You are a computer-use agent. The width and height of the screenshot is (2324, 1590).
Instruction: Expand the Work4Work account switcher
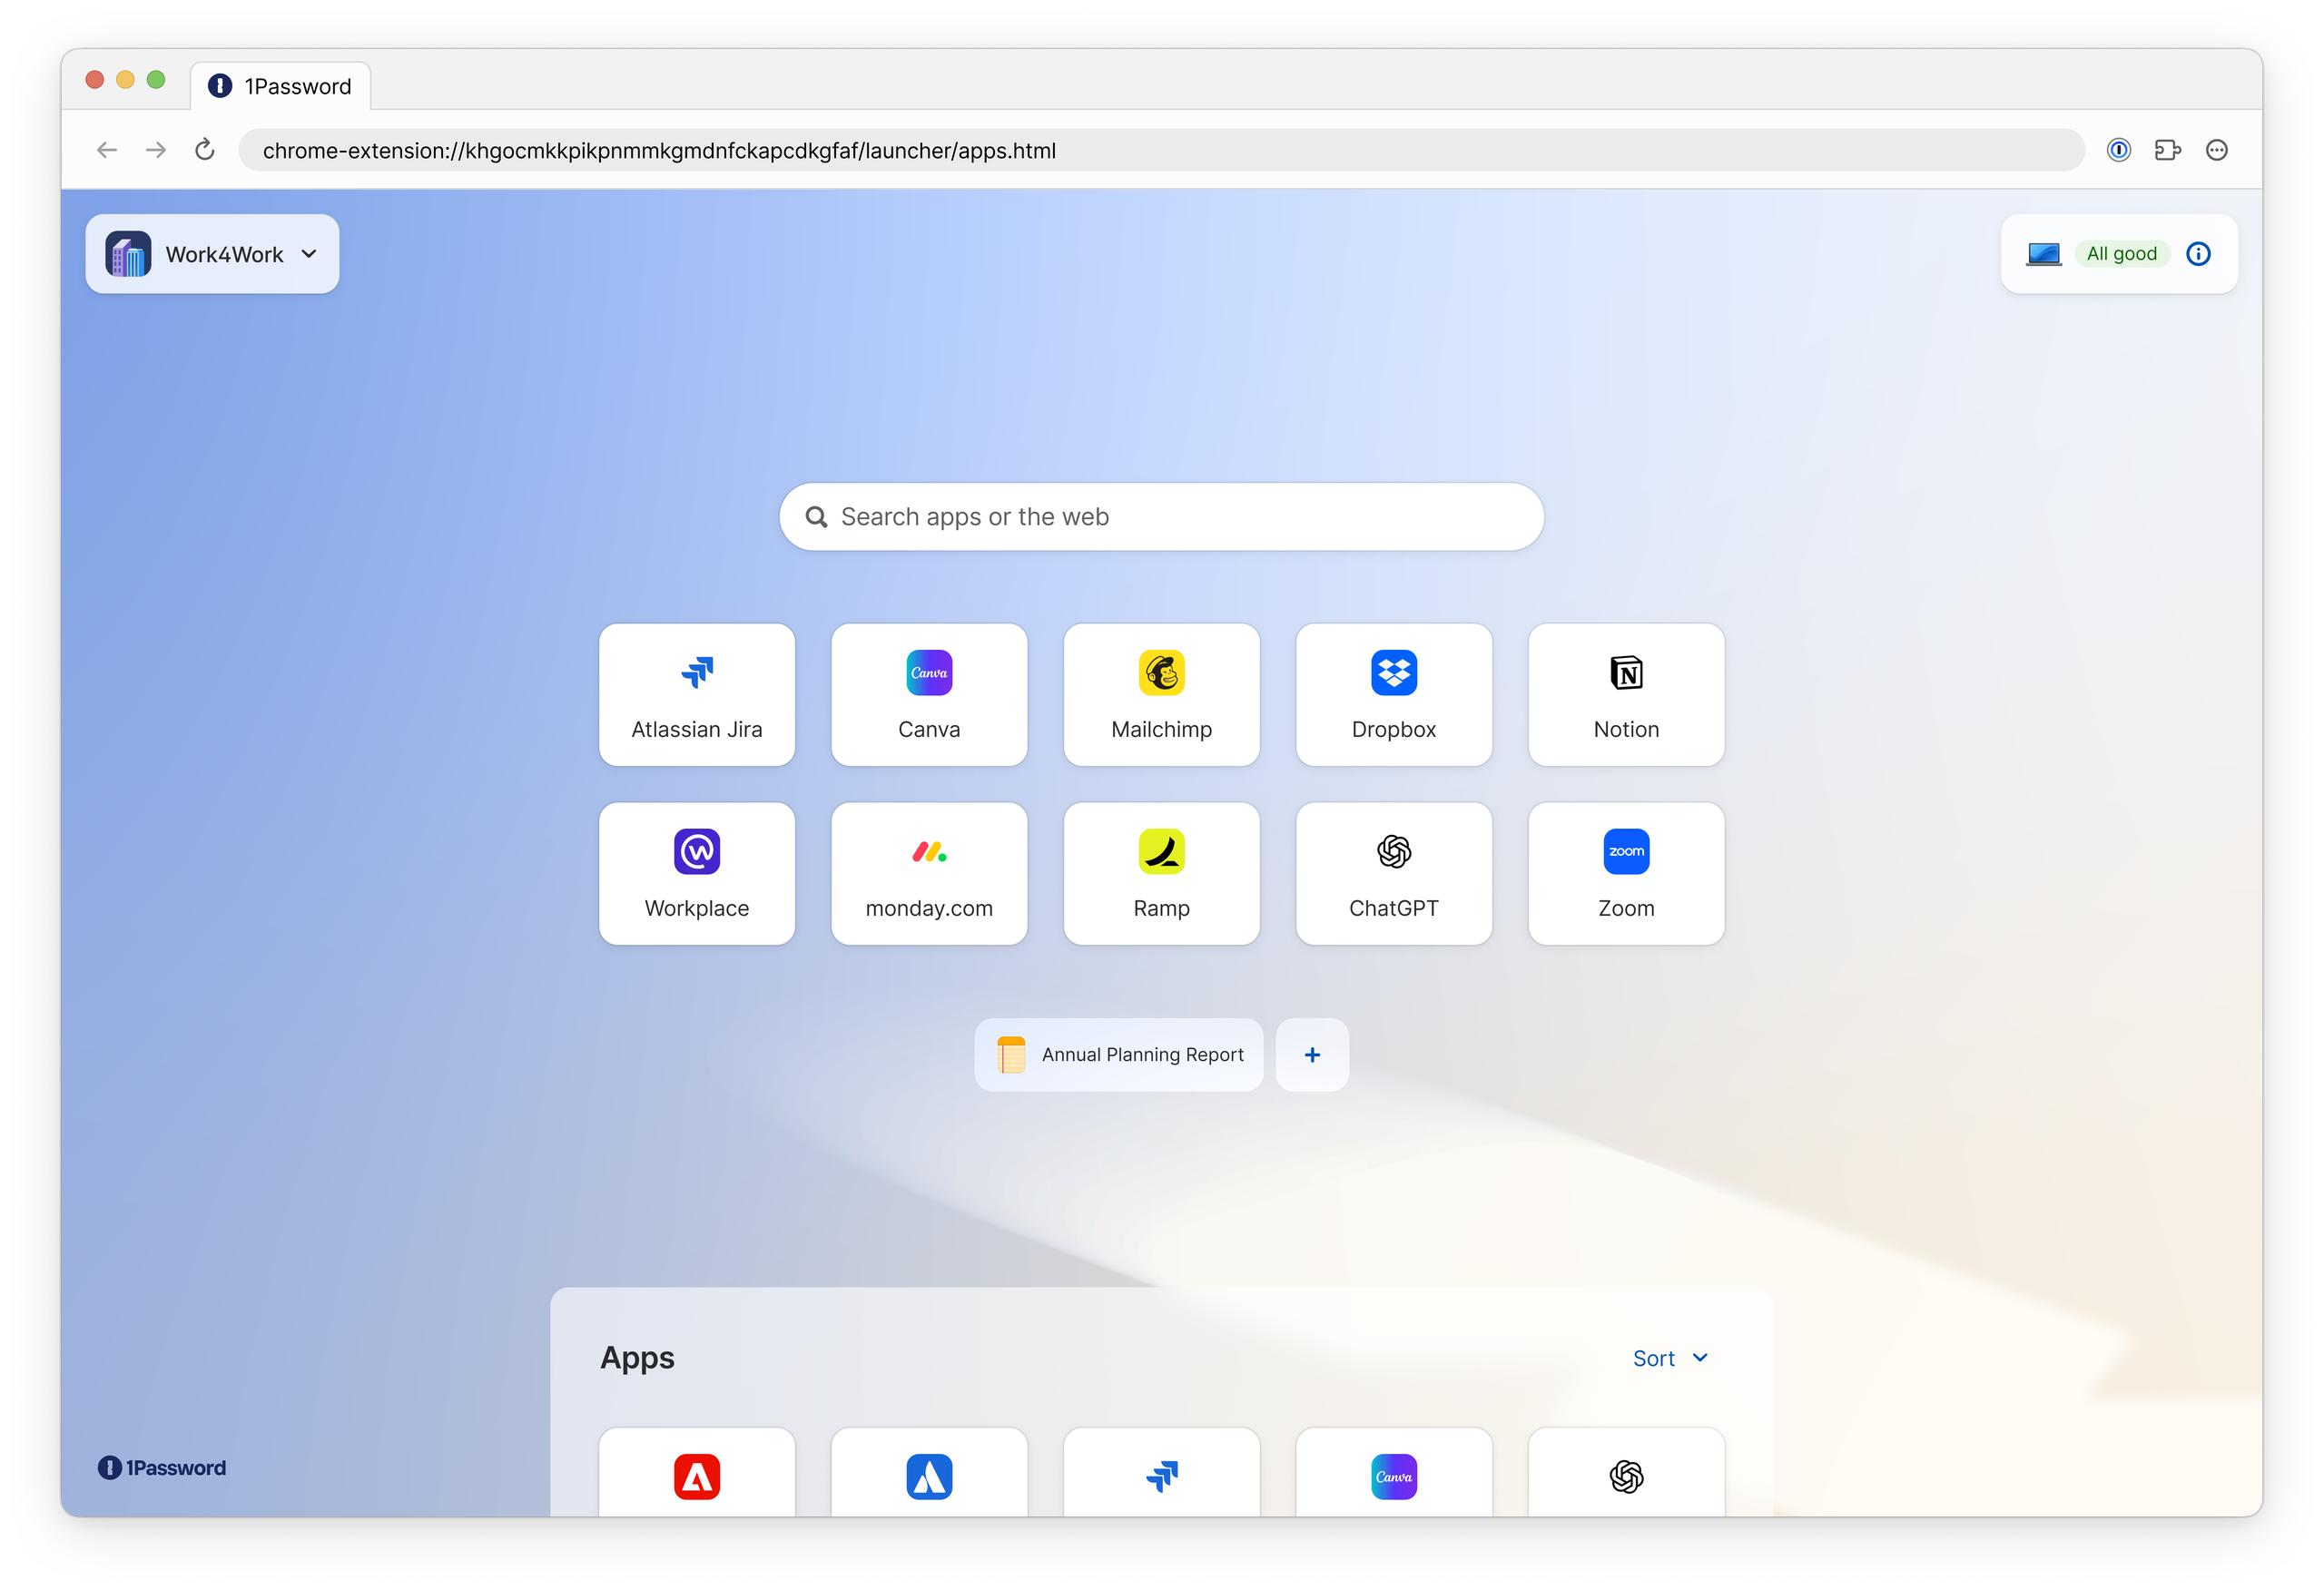211,253
